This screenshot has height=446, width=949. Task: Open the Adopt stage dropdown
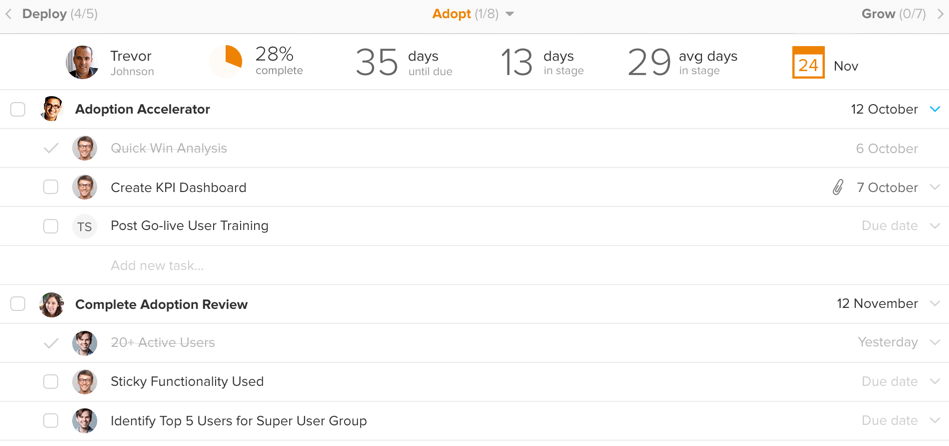point(510,14)
